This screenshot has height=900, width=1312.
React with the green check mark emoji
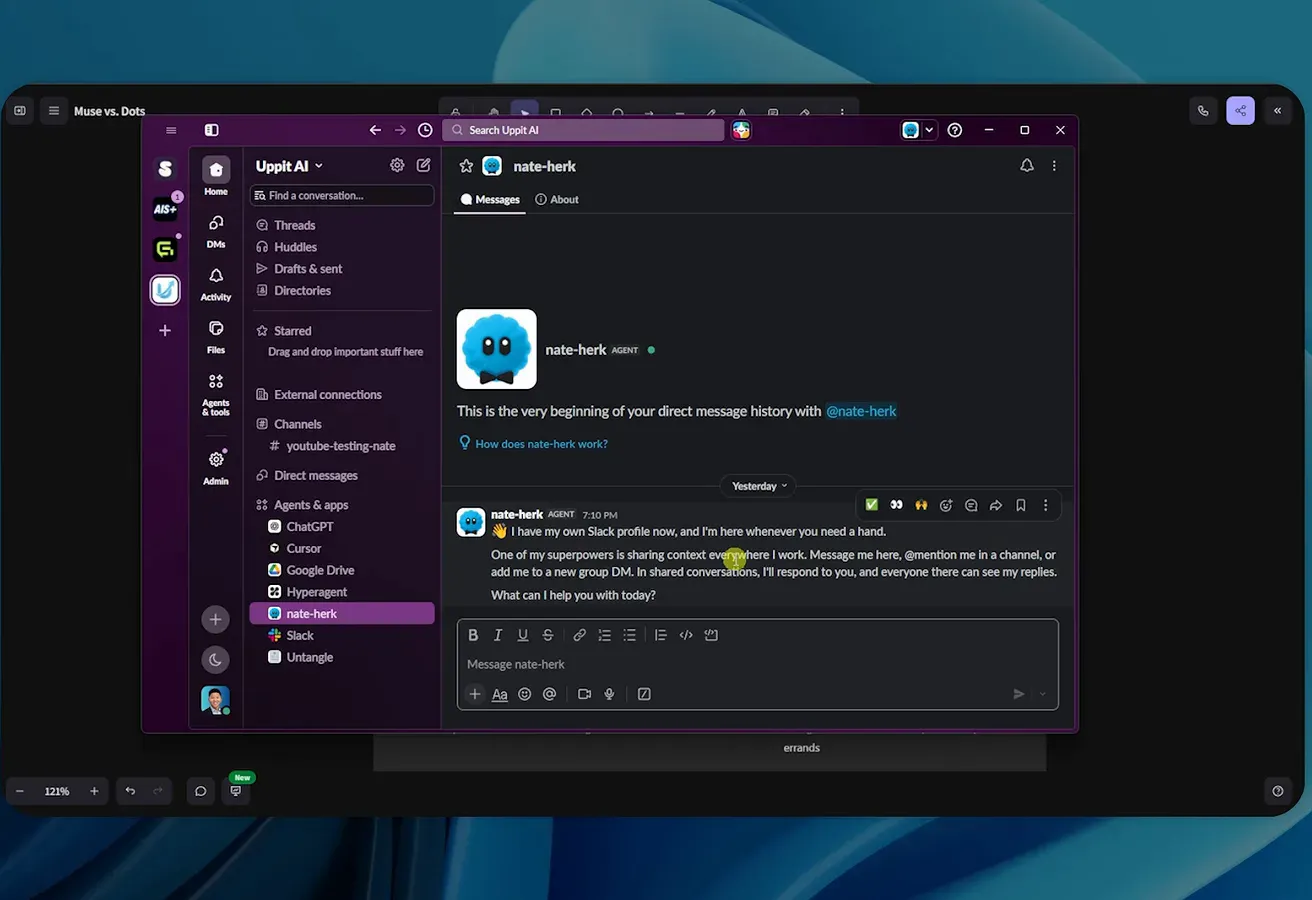pyautogui.click(x=872, y=505)
